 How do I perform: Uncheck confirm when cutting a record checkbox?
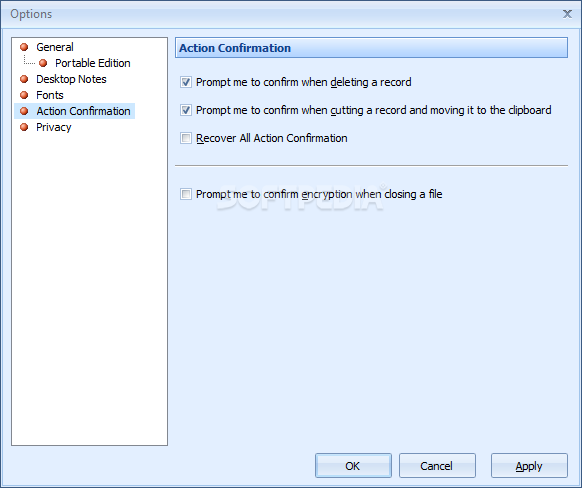pyautogui.click(x=186, y=110)
